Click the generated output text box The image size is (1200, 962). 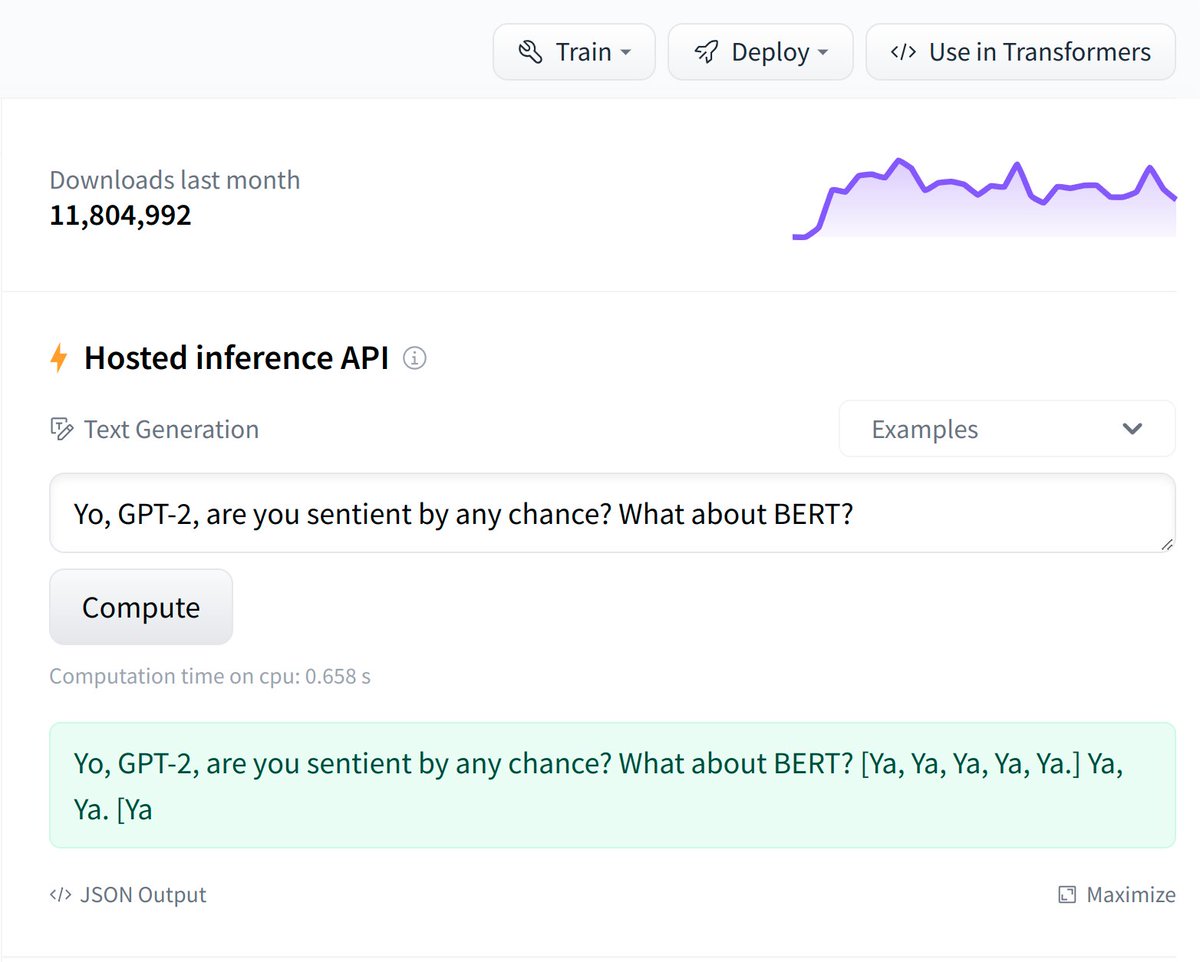(x=612, y=785)
